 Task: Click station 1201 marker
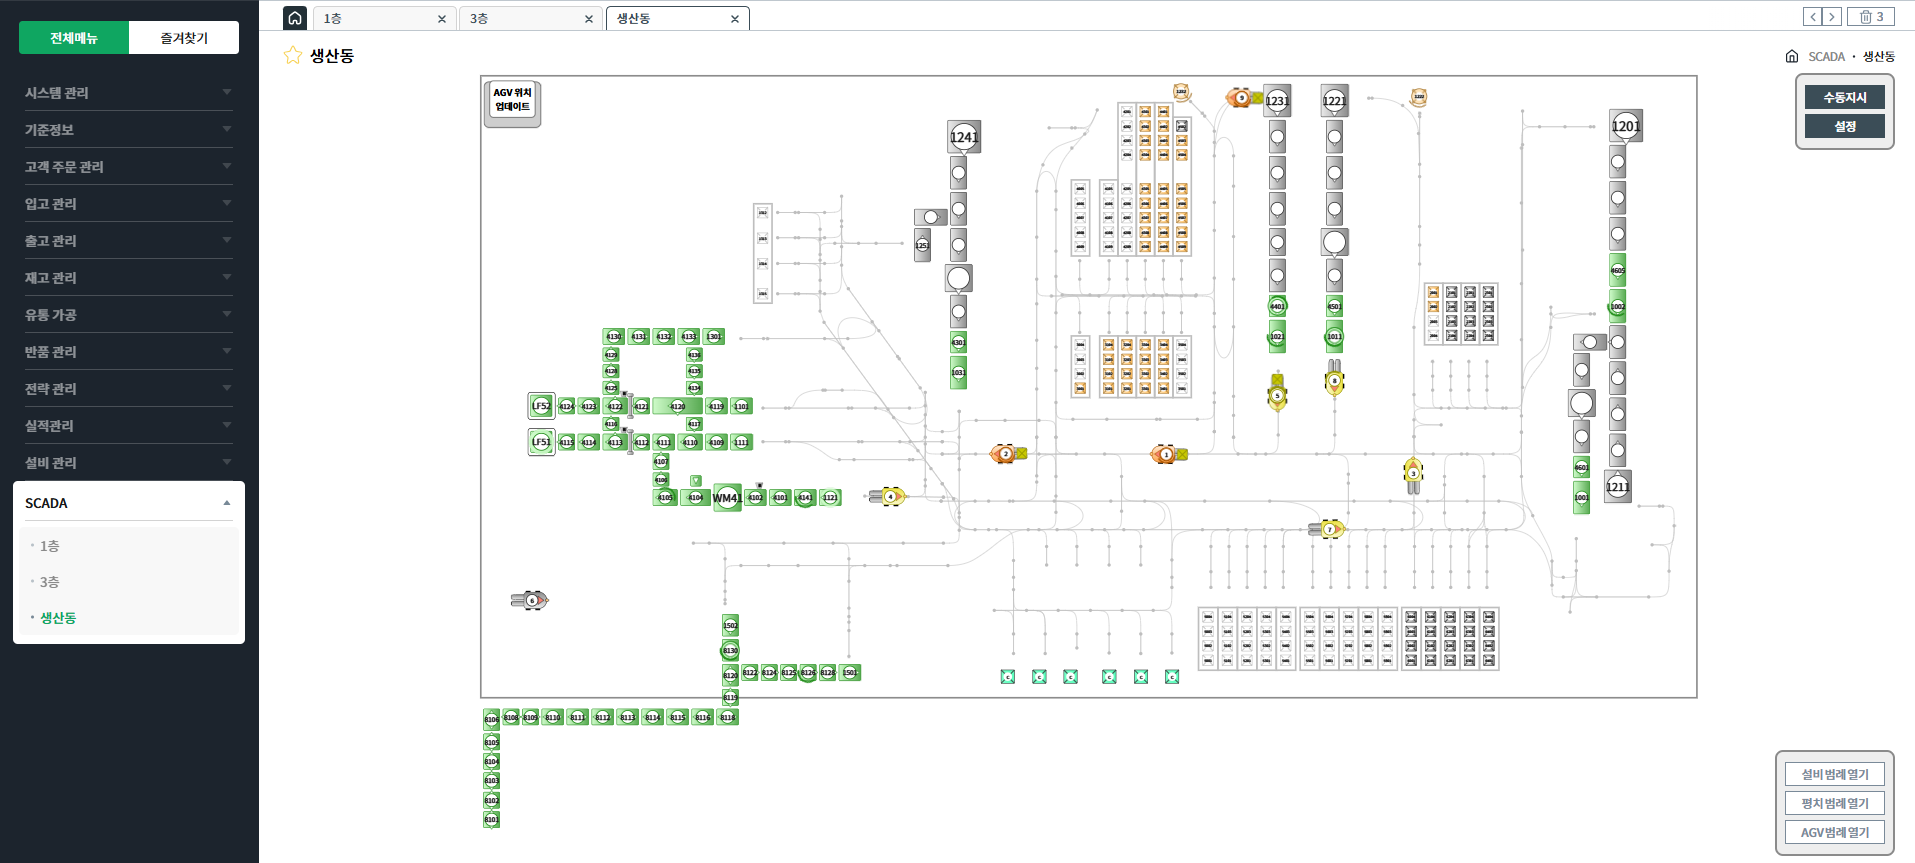pos(1626,126)
